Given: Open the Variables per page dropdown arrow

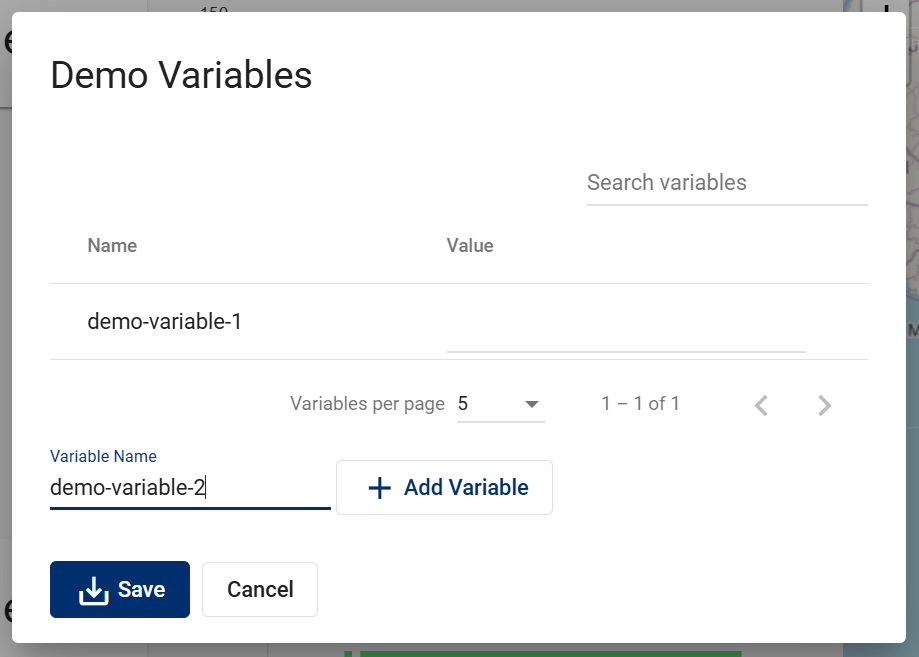Looking at the screenshot, I should [x=532, y=405].
